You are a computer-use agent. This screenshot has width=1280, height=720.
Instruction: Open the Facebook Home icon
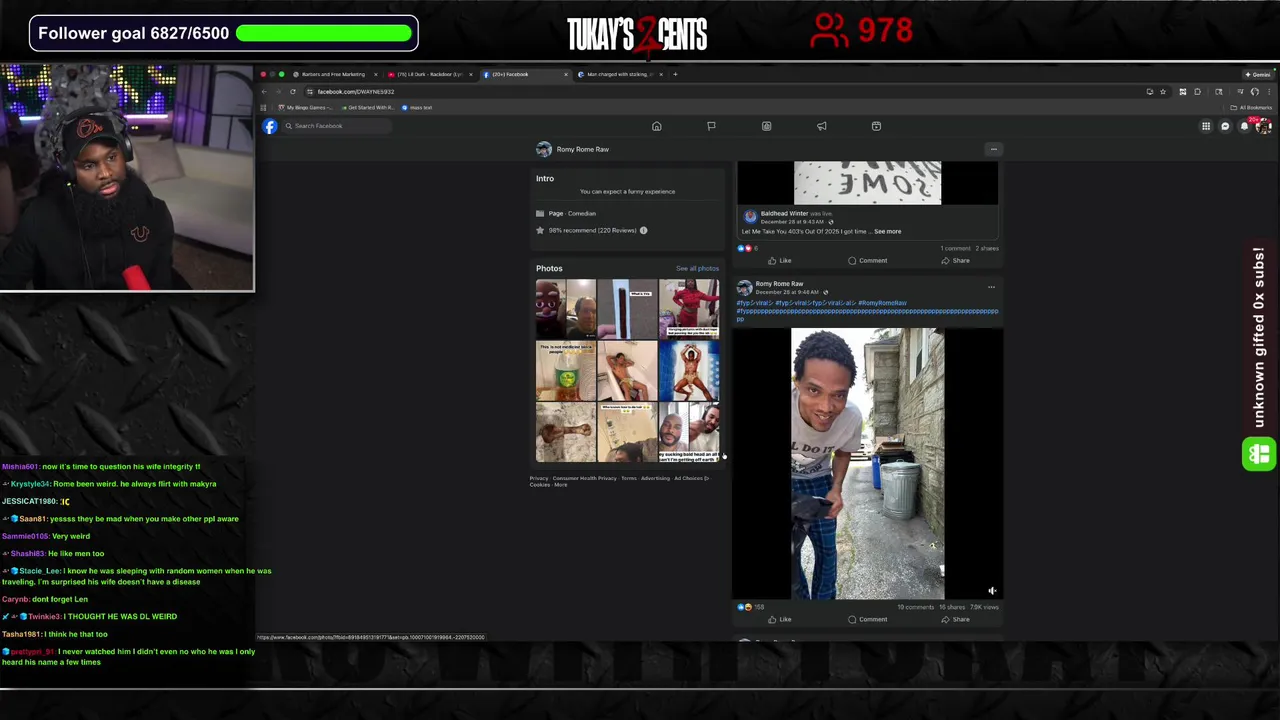[657, 126]
